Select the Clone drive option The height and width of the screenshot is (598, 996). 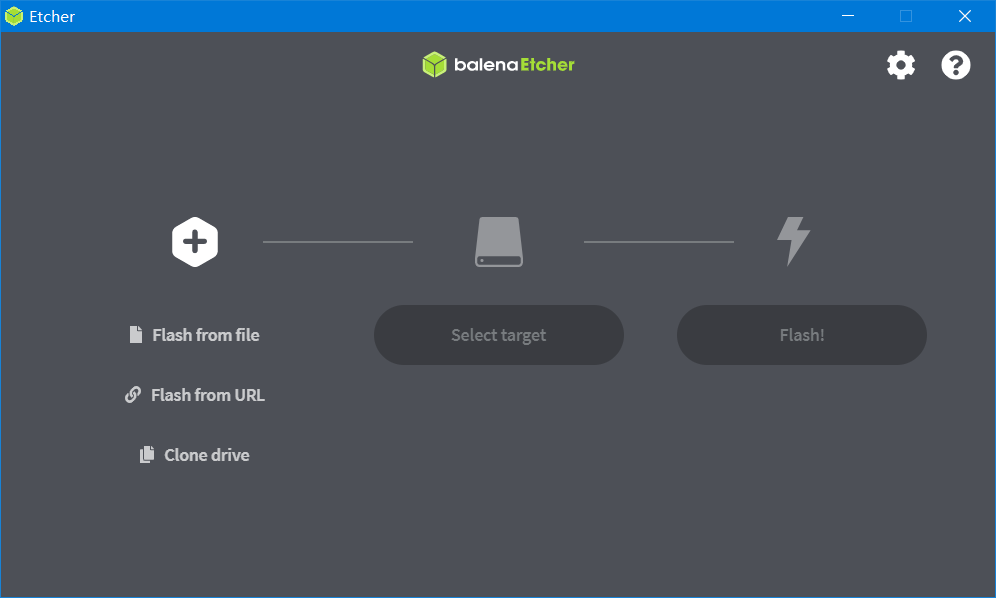(x=206, y=455)
